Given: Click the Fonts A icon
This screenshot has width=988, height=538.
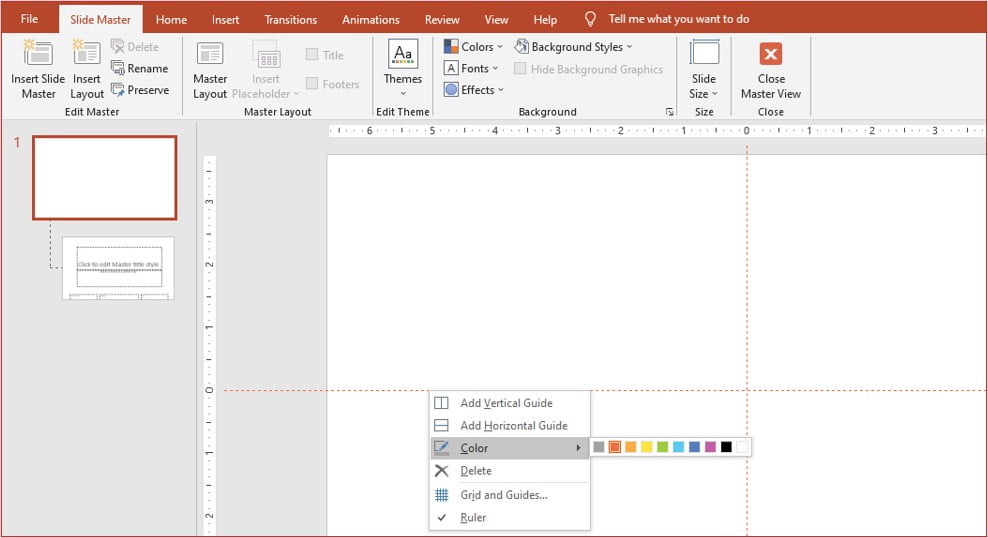Looking at the screenshot, I should (x=451, y=68).
